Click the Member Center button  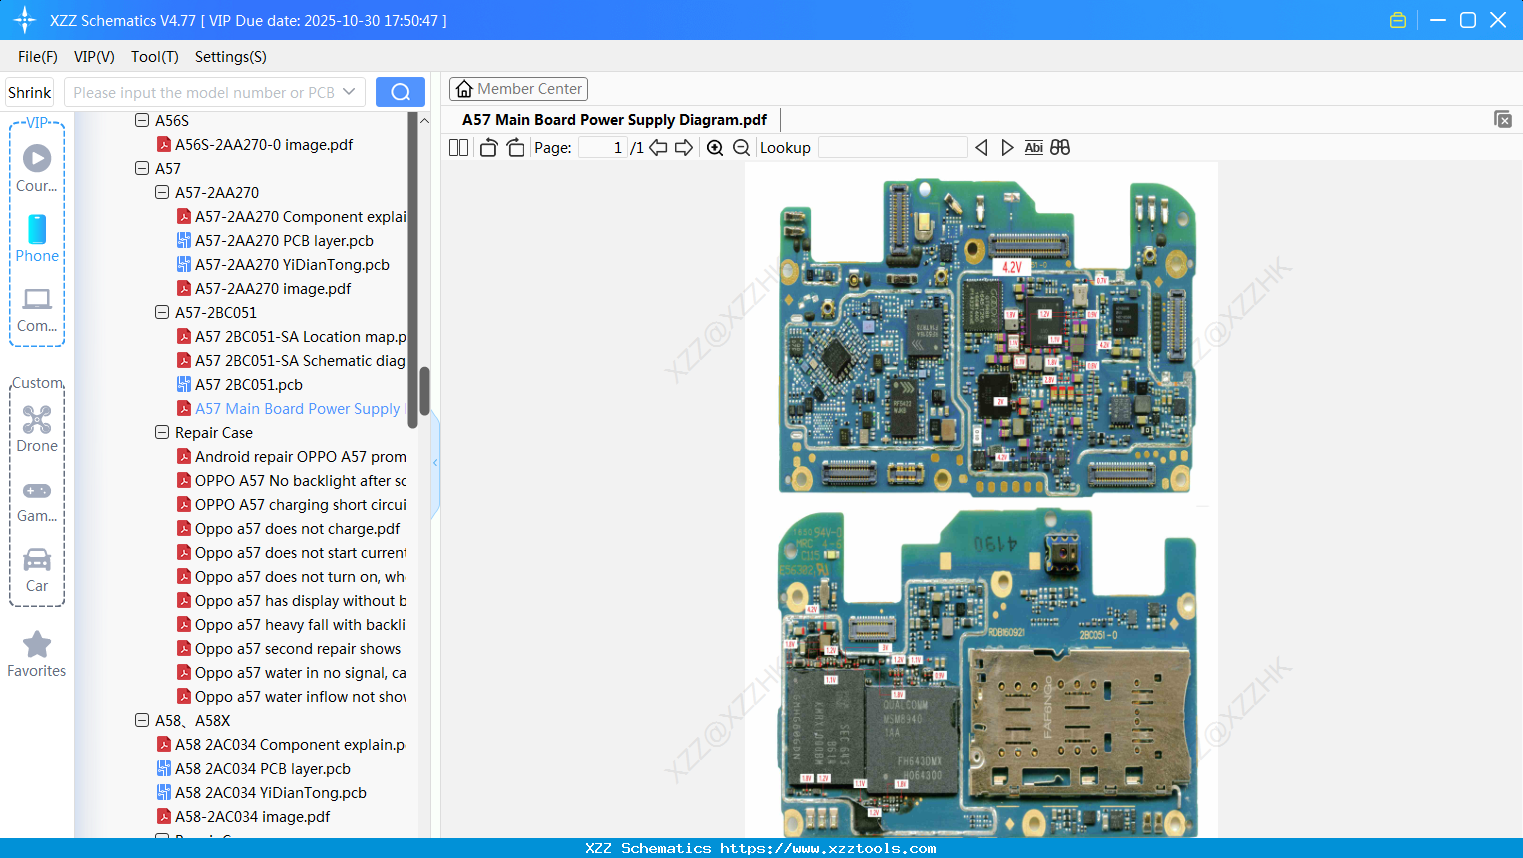click(x=518, y=88)
